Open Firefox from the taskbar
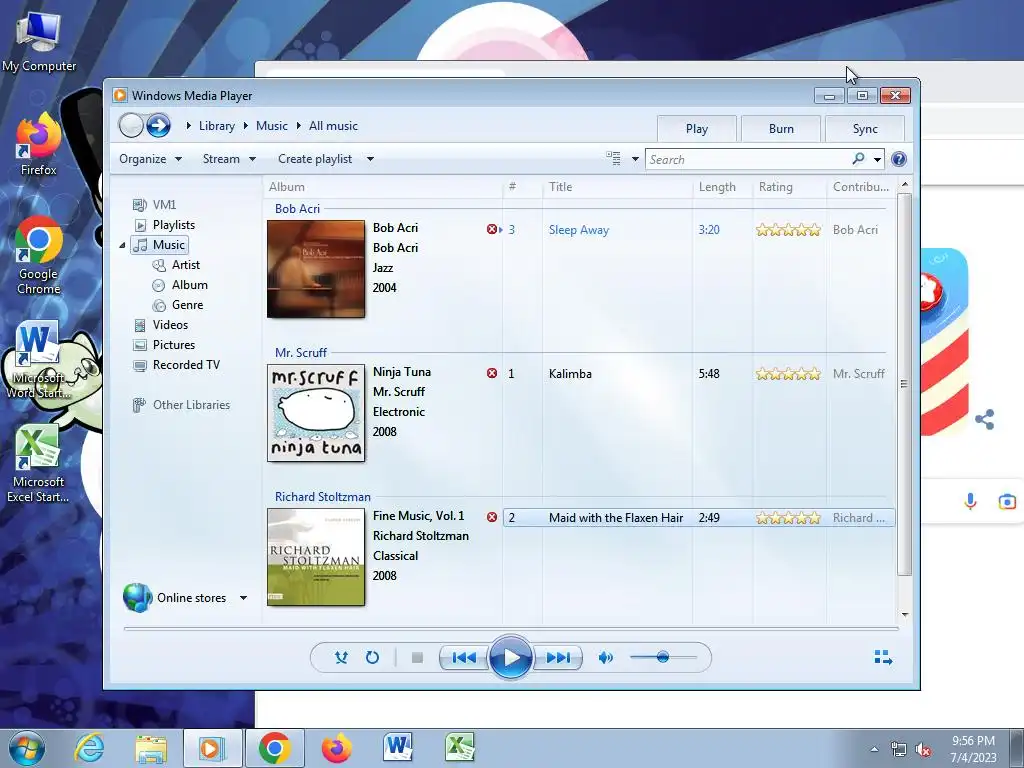The width and height of the screenshot is (1024, 768). pos(336,748)
